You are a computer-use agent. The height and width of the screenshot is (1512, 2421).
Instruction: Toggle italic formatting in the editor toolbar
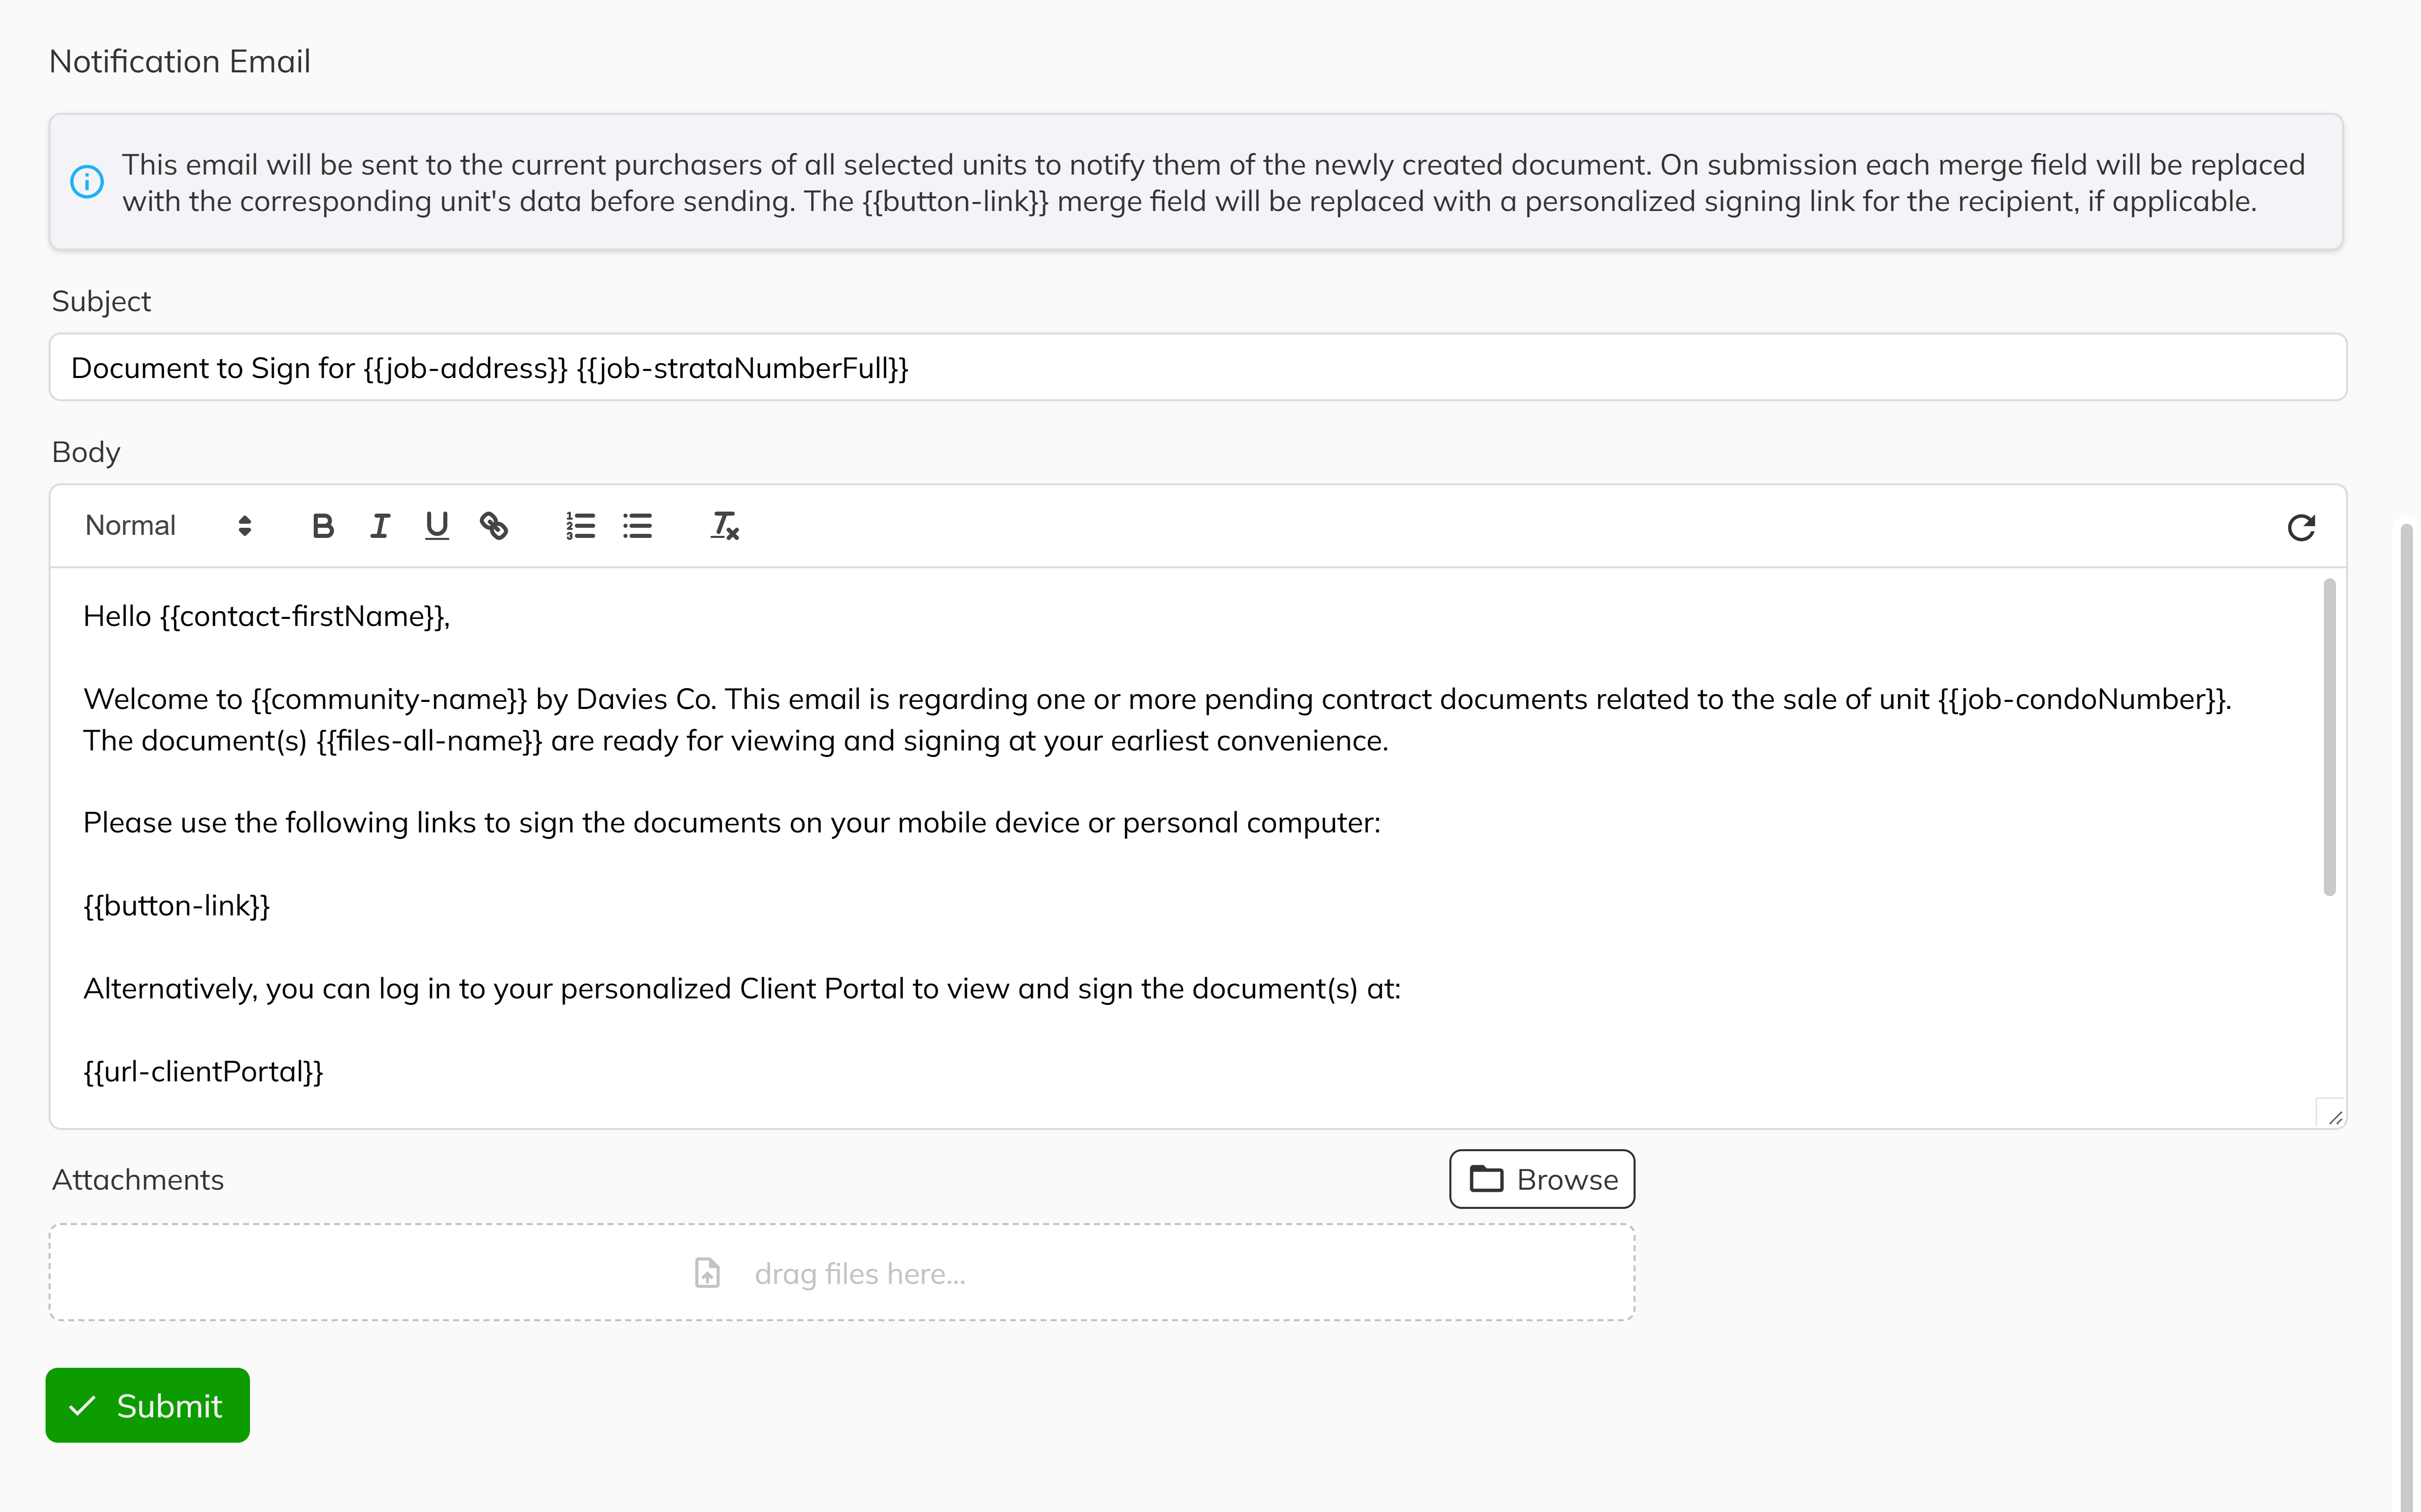point(380,525)
